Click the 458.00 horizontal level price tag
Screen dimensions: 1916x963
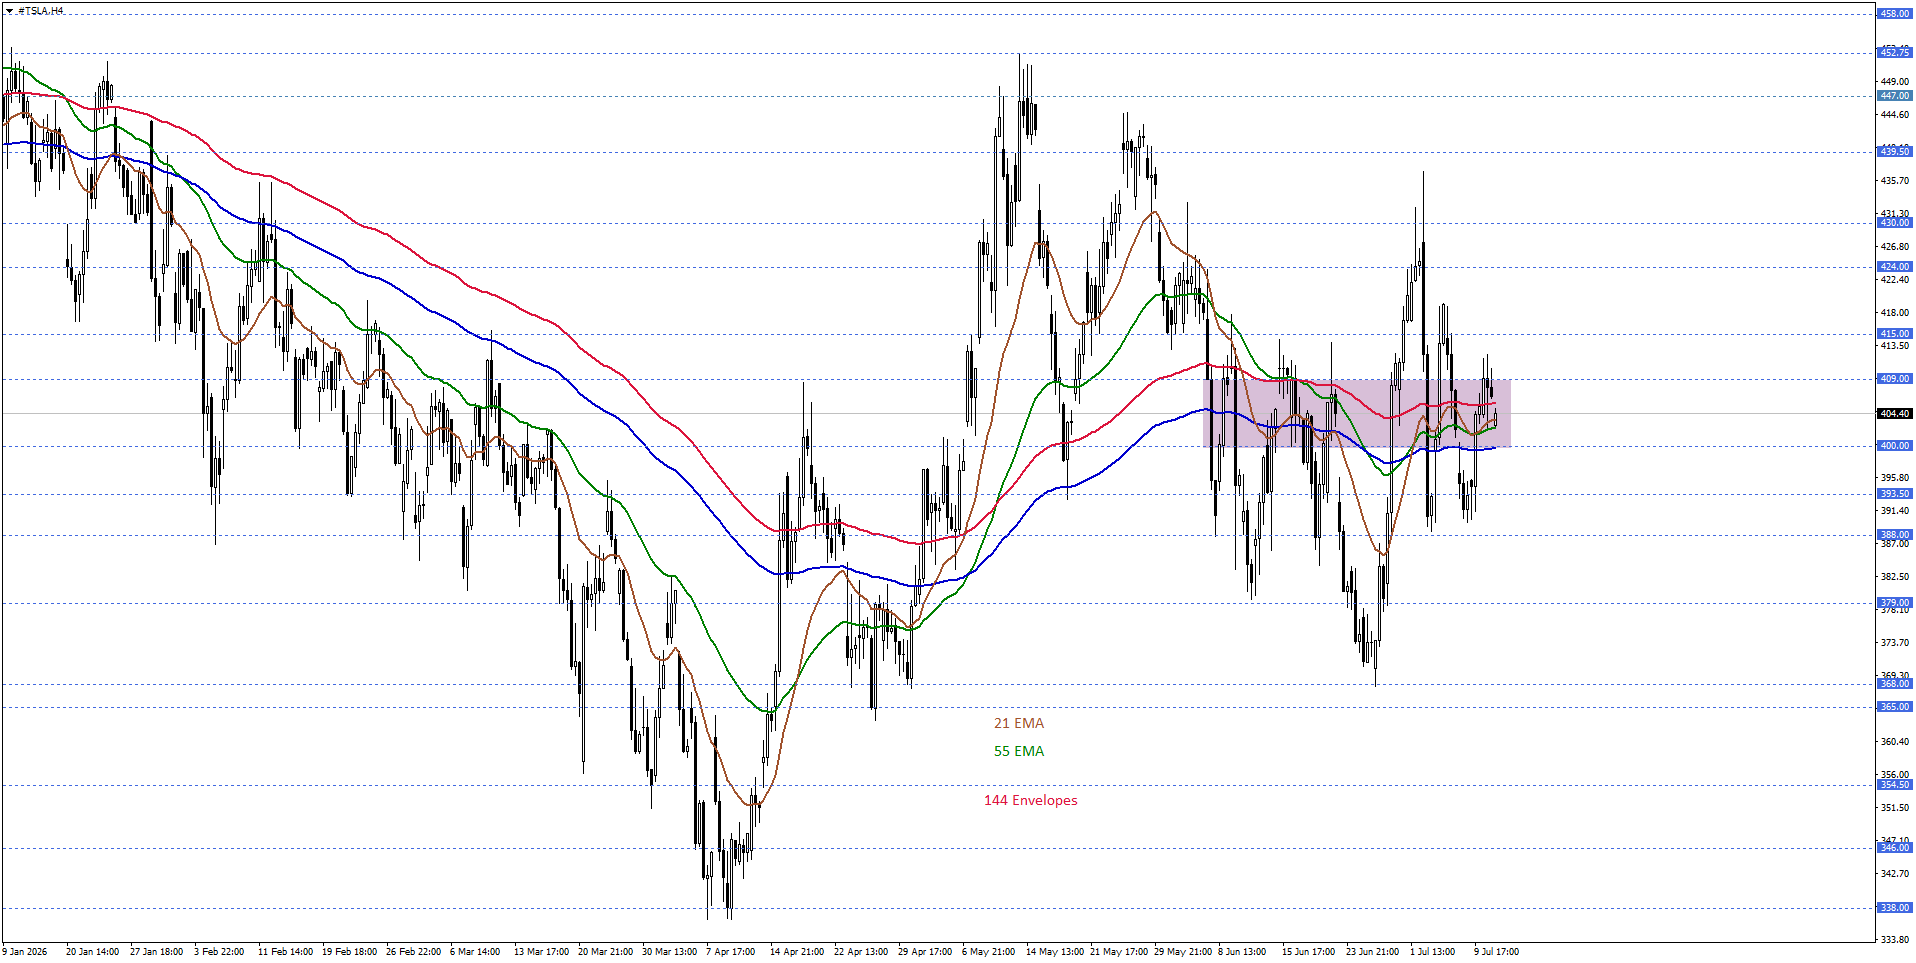point(1895,14)
